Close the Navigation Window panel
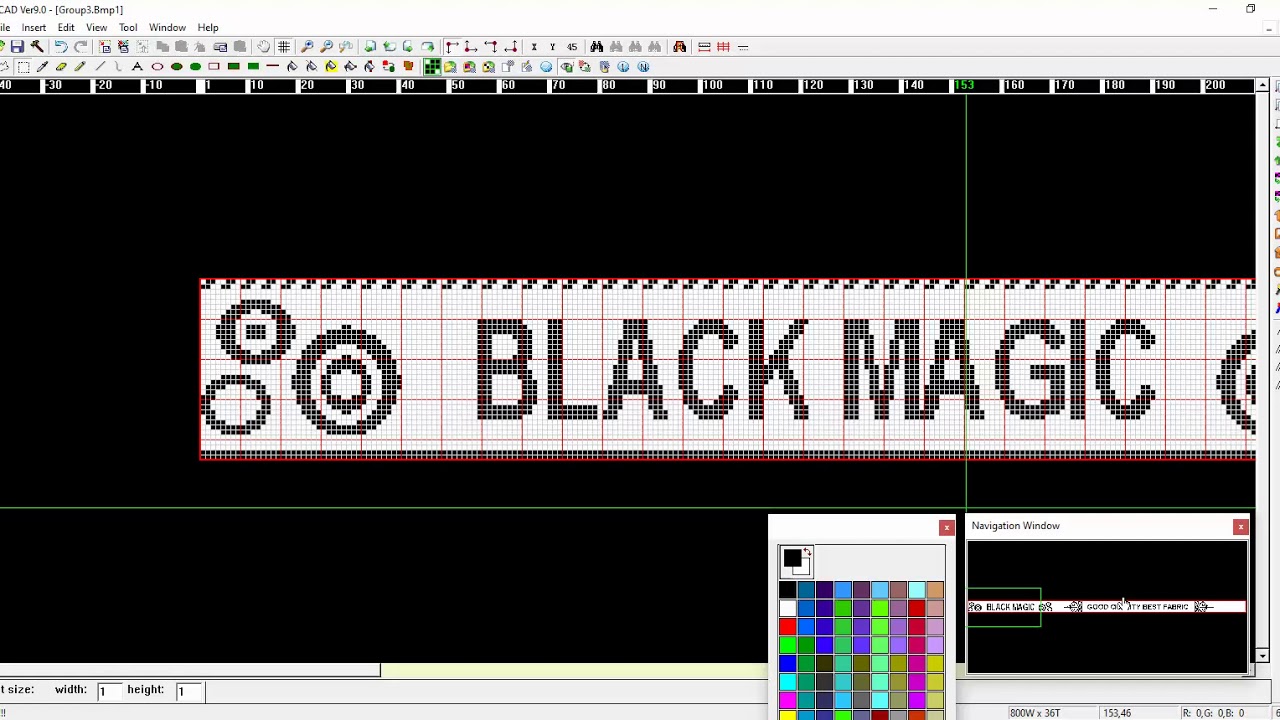The image size is (1280, 720). click(1241, 527)
